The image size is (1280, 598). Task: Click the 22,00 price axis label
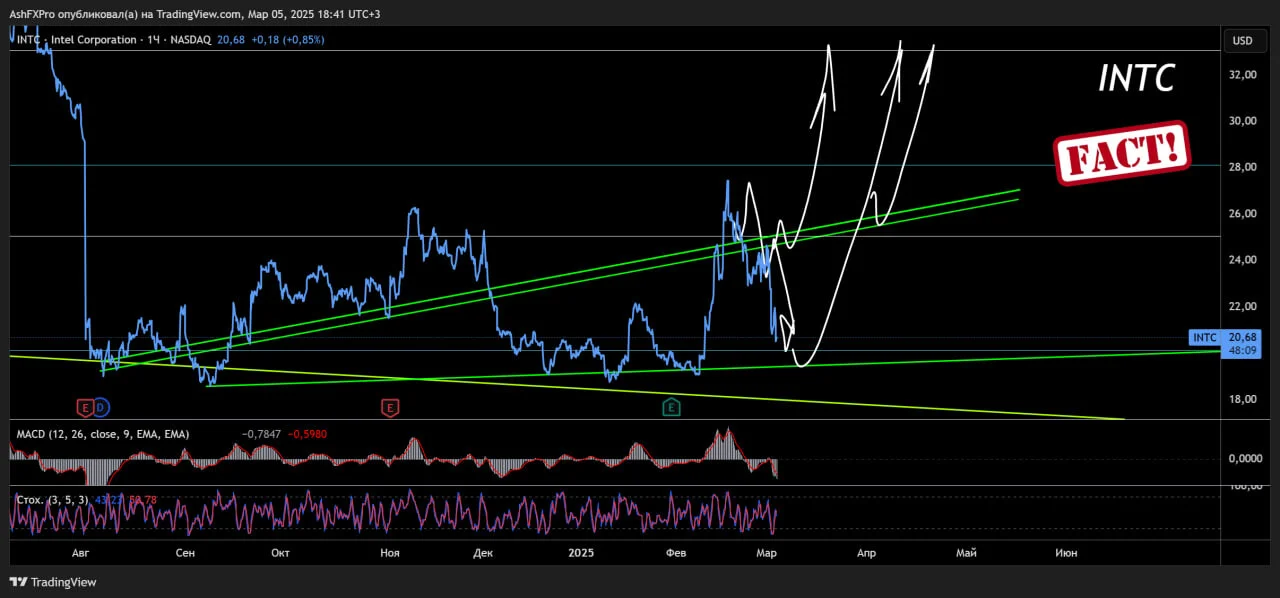coord(1243,306)
